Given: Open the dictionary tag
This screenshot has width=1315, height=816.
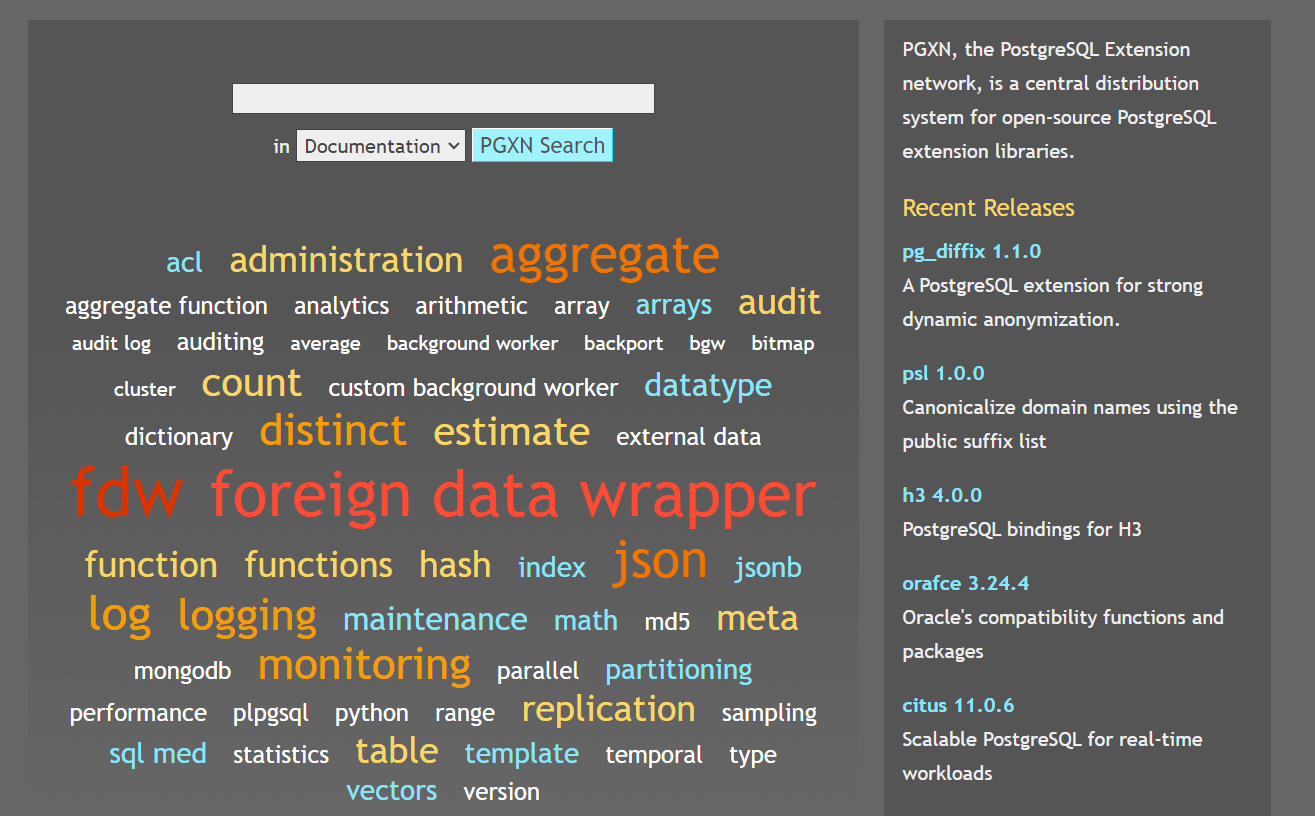Looking at the screenshot, I should tap(178, 437).
